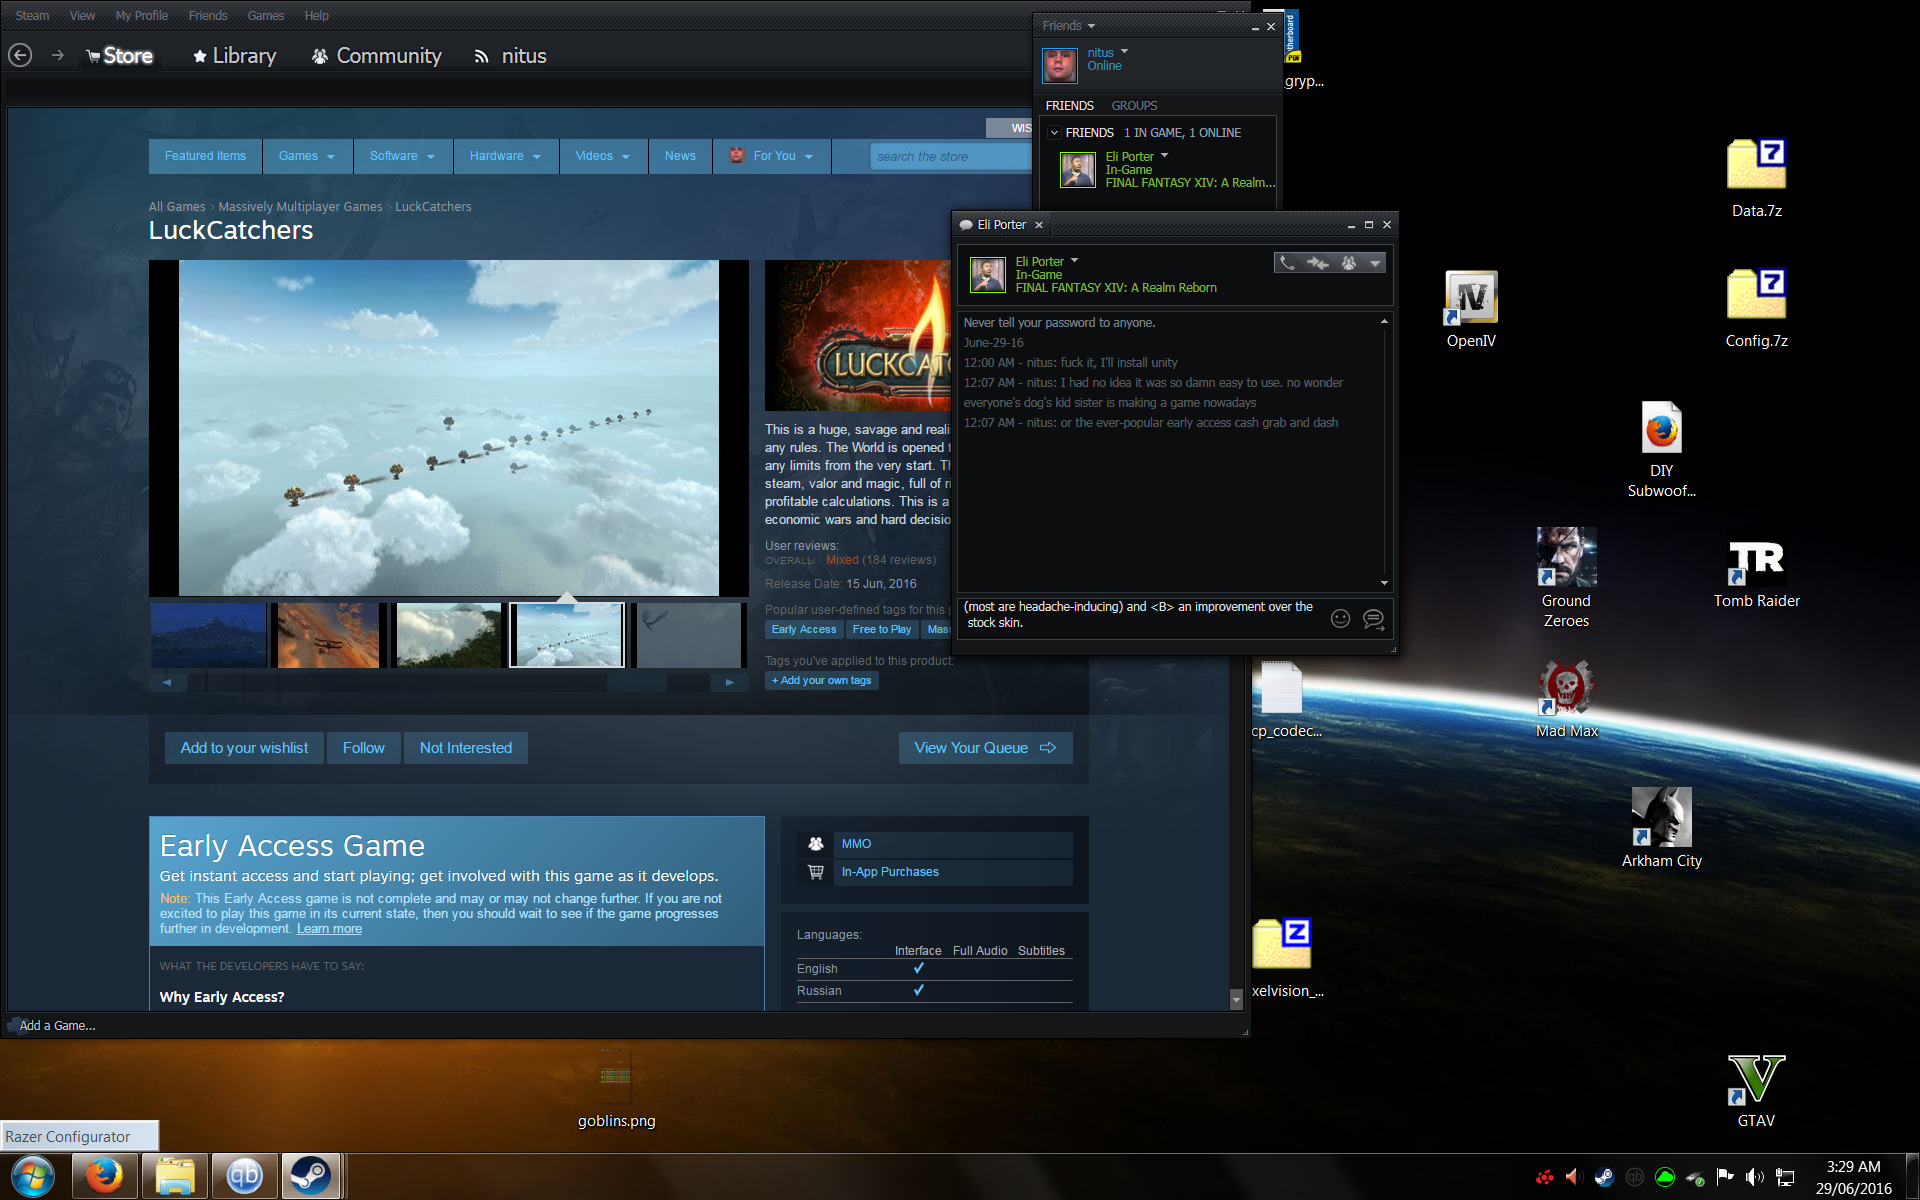Viewport: 1920px width, 1200px height.
Task: Open the Steam menu
Action: (x=32, y=15)
